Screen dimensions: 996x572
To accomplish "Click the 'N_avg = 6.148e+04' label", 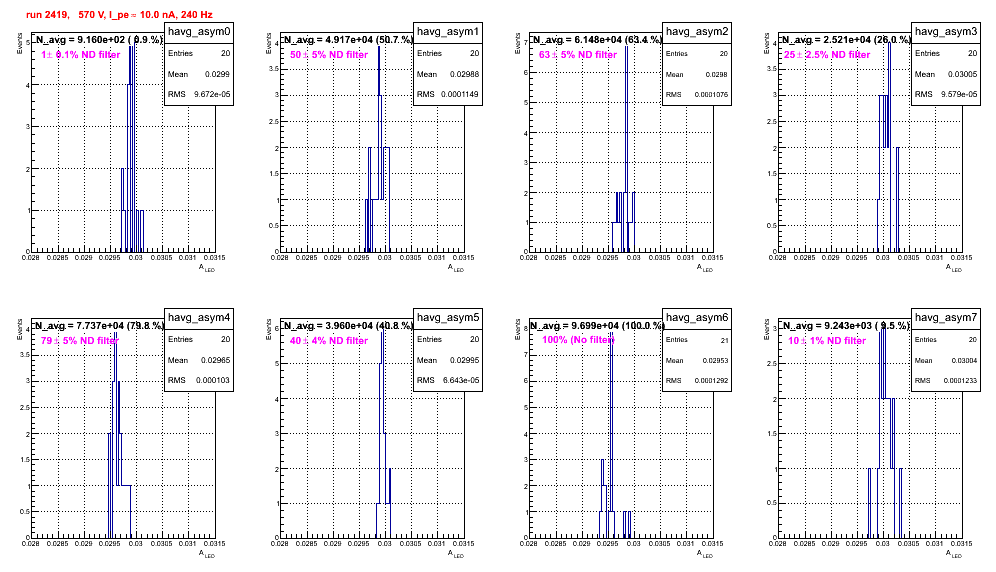I will [597, 39].
